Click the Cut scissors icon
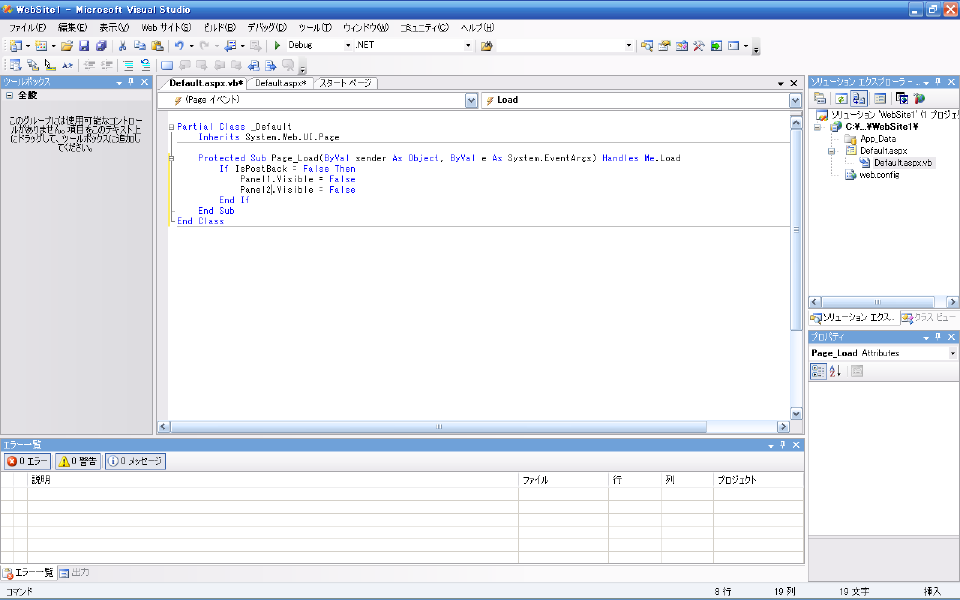This screenshot has height=600, width=960. [x=123, y=46]
